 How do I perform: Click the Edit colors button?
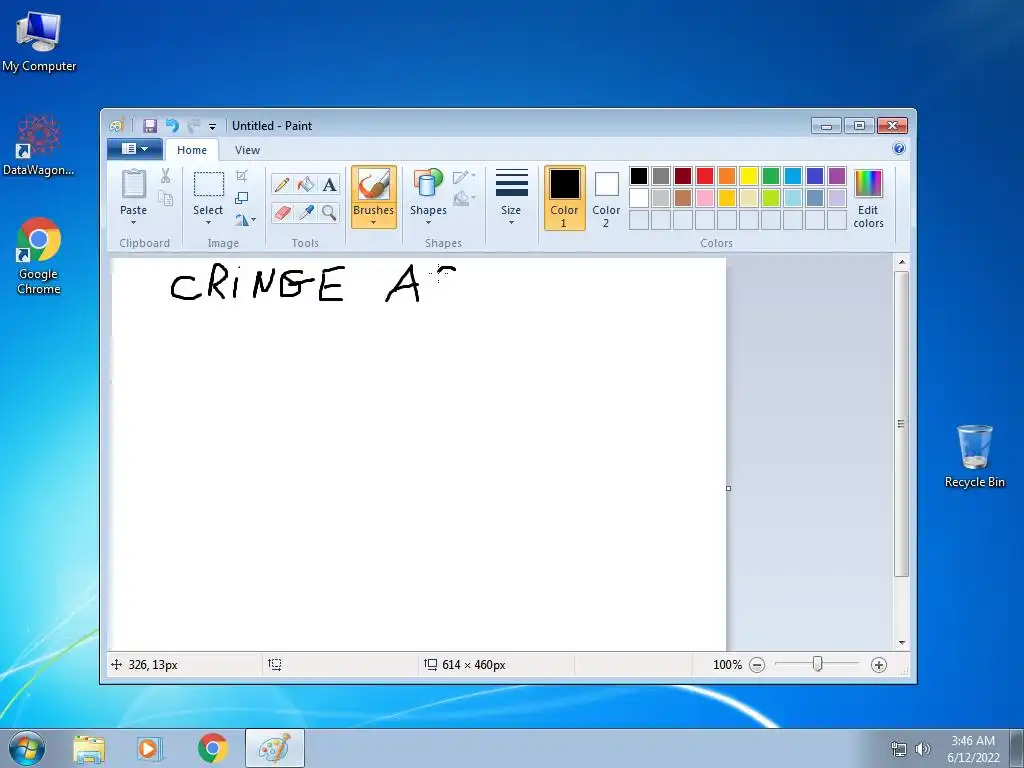(868, 198)
